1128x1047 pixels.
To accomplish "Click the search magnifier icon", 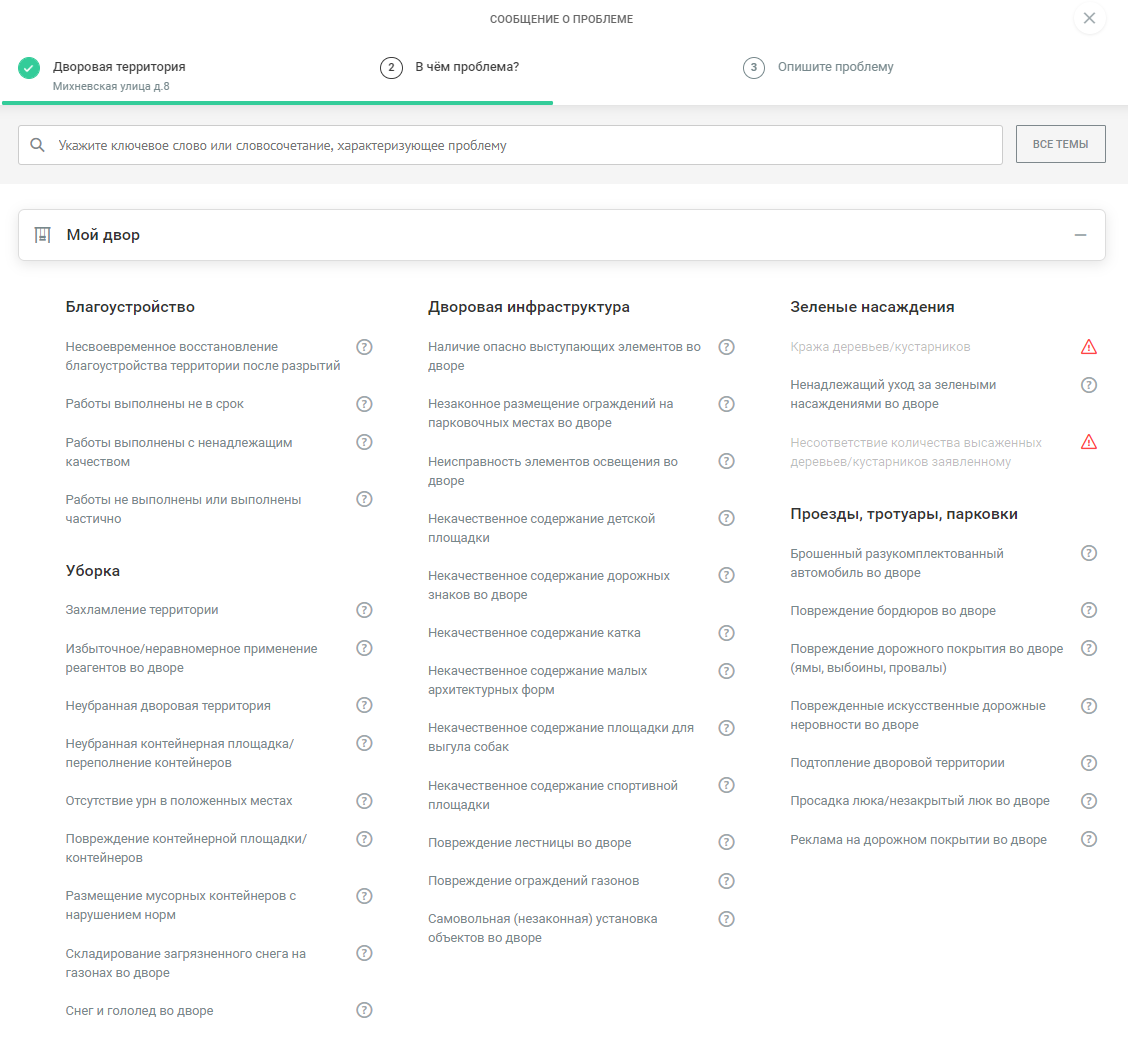I will pyautogui.click(x=38, y=145).
